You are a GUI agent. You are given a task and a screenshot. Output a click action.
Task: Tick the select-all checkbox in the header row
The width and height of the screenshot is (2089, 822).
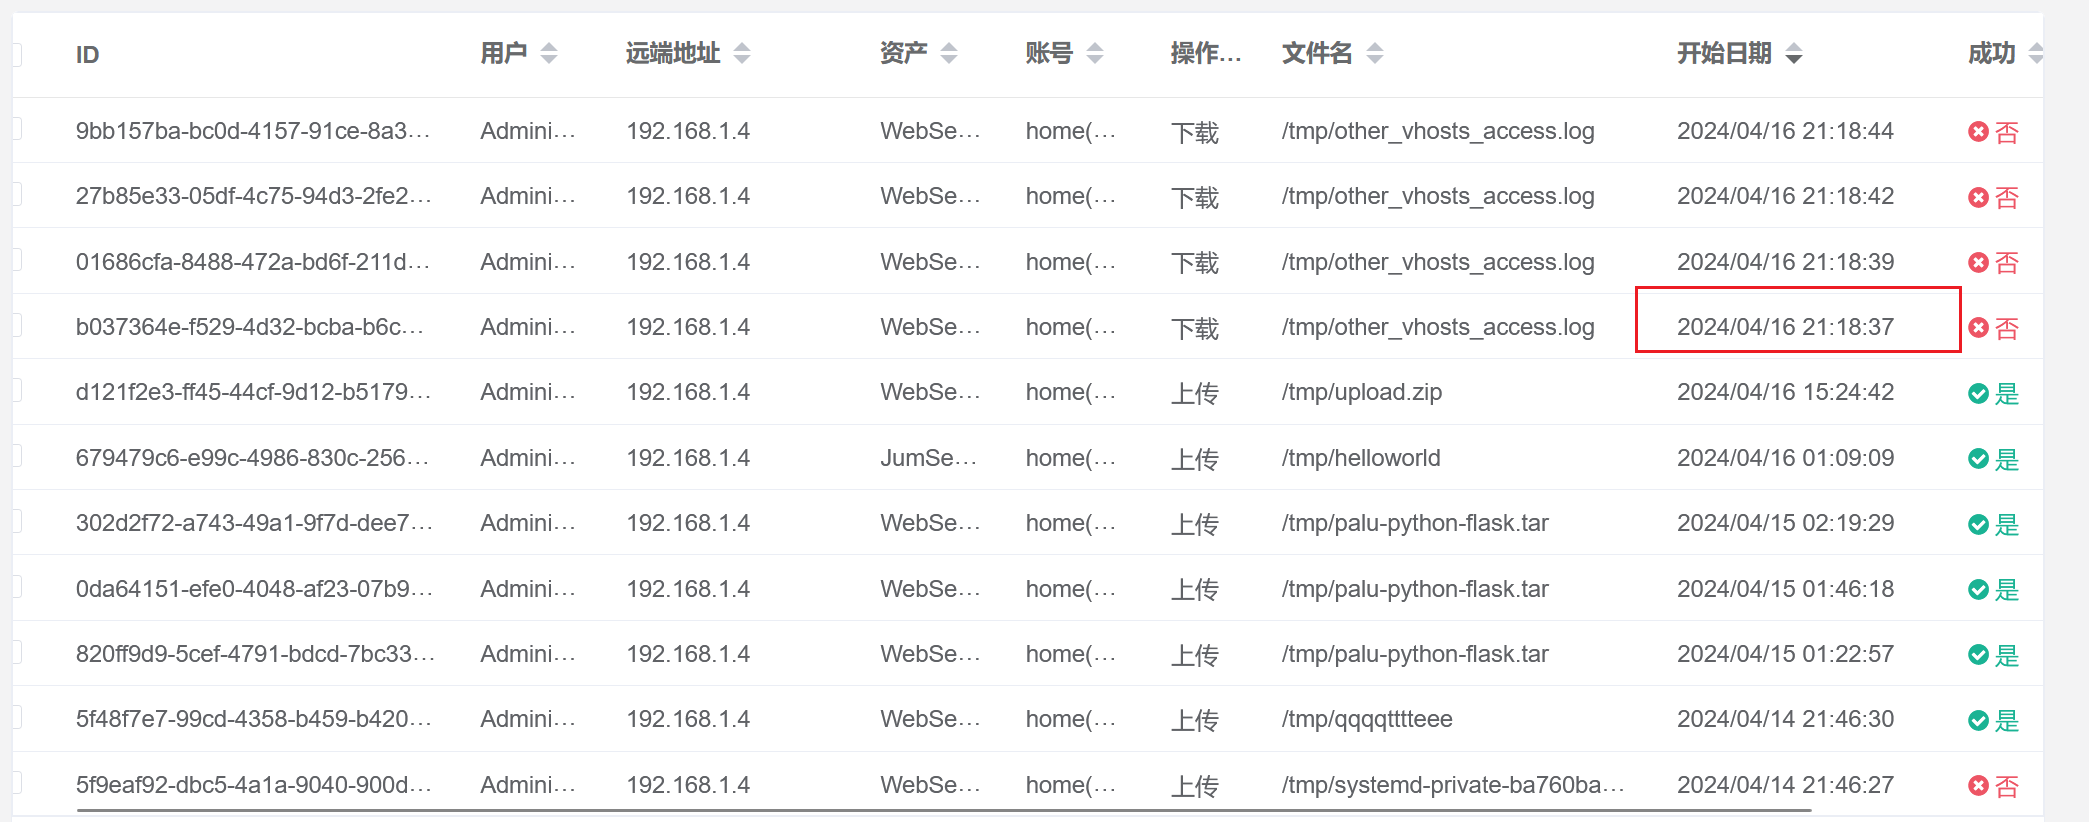pos(16,54)
